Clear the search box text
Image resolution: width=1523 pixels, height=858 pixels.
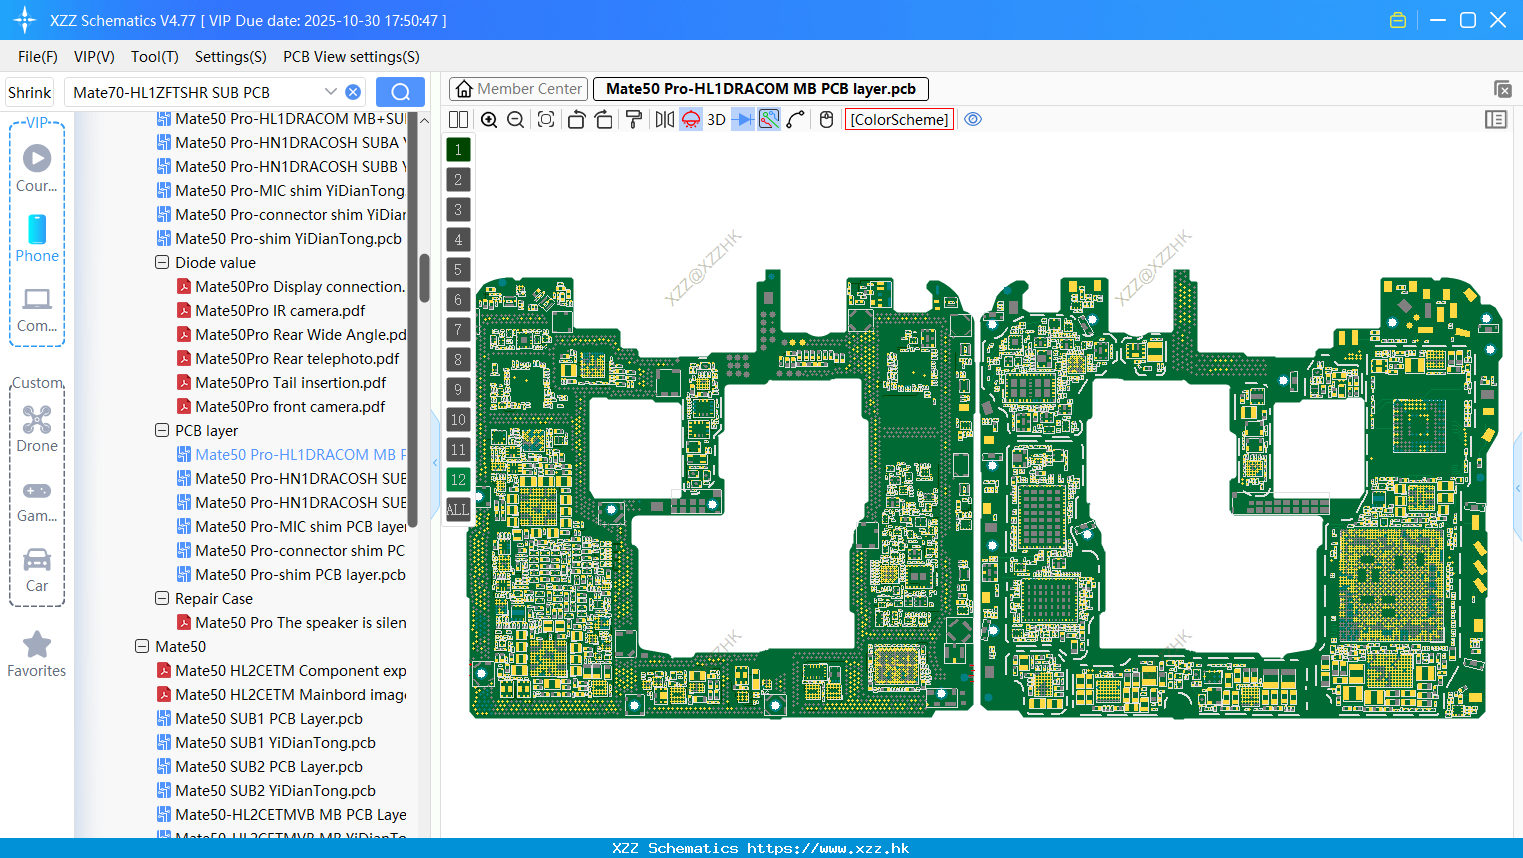[x=353, y=92]
